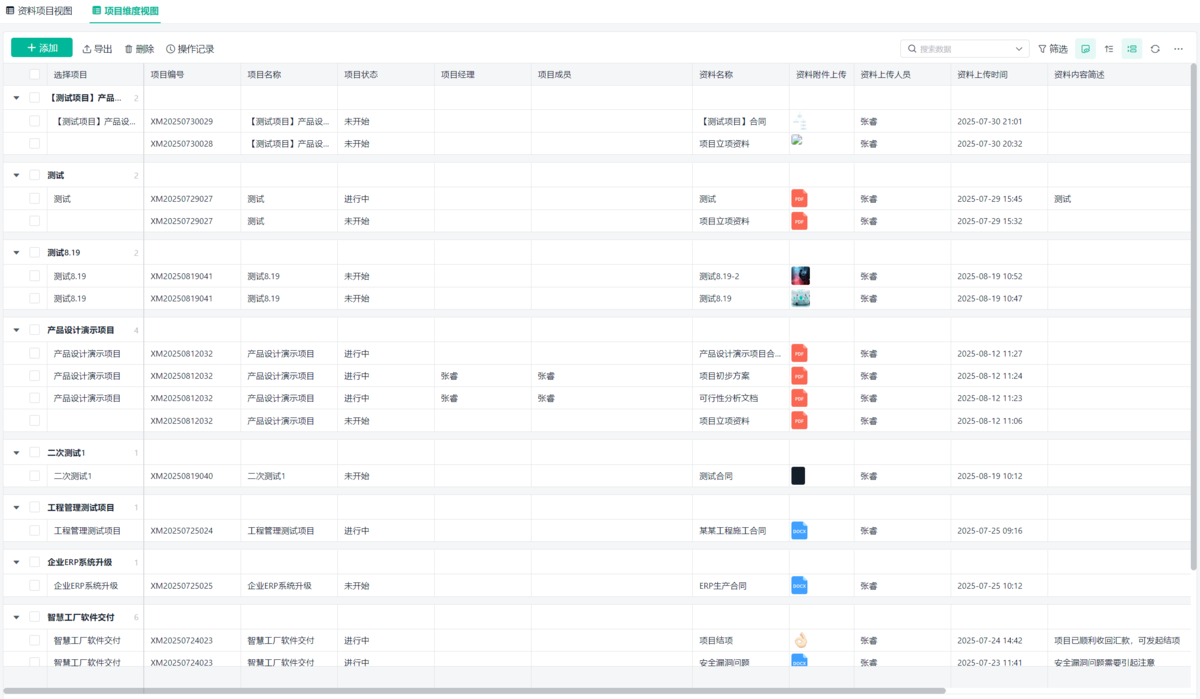Click the horizontal scrollbar at table bottom

click(475, 690)
